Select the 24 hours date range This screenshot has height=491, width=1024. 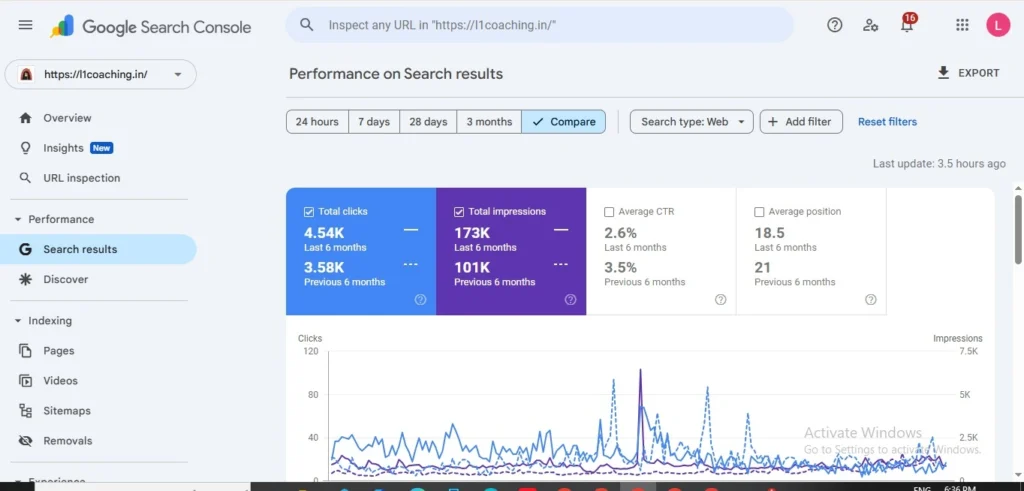click(x=317, y=121)
